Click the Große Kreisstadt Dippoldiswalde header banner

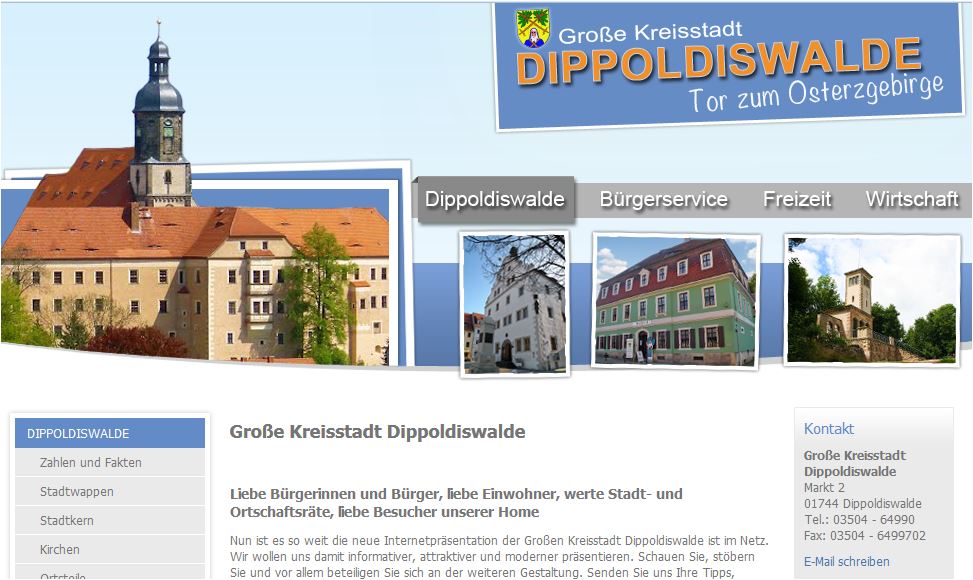coord(729,66)
